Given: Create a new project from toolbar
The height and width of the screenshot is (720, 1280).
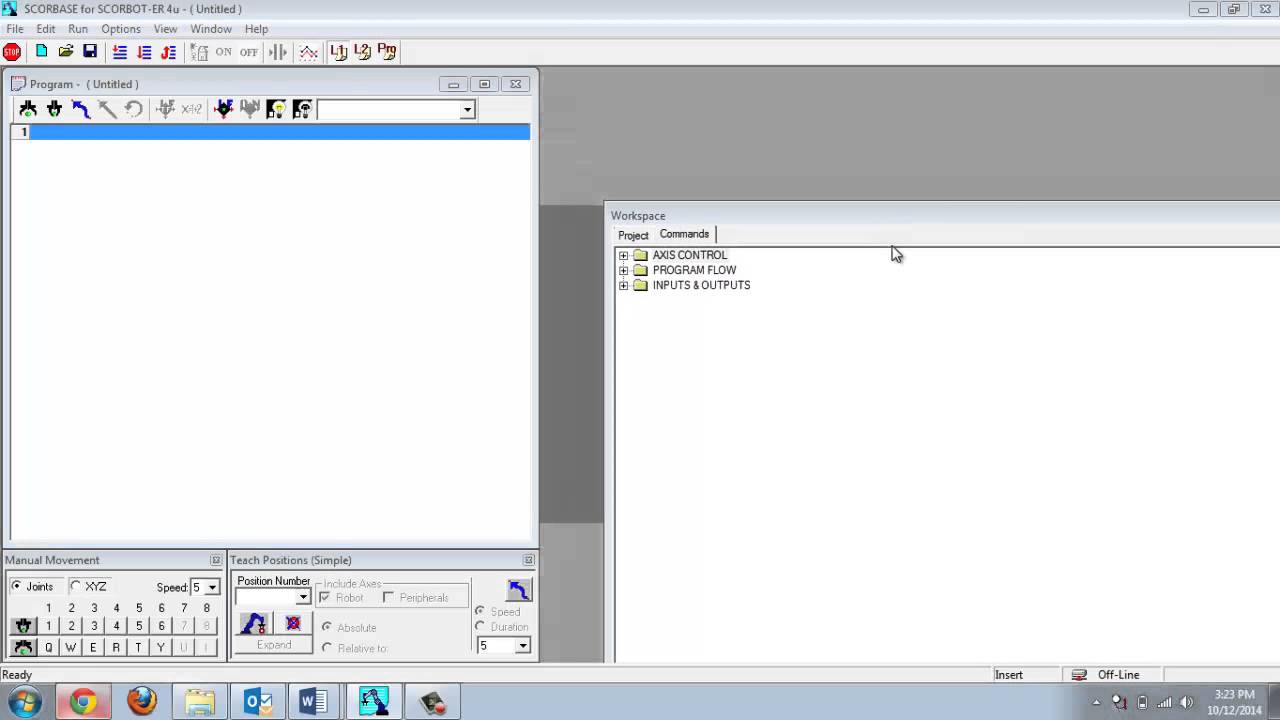Looking at the screenshot, I should pyautogui.click(x=42, y=52).
